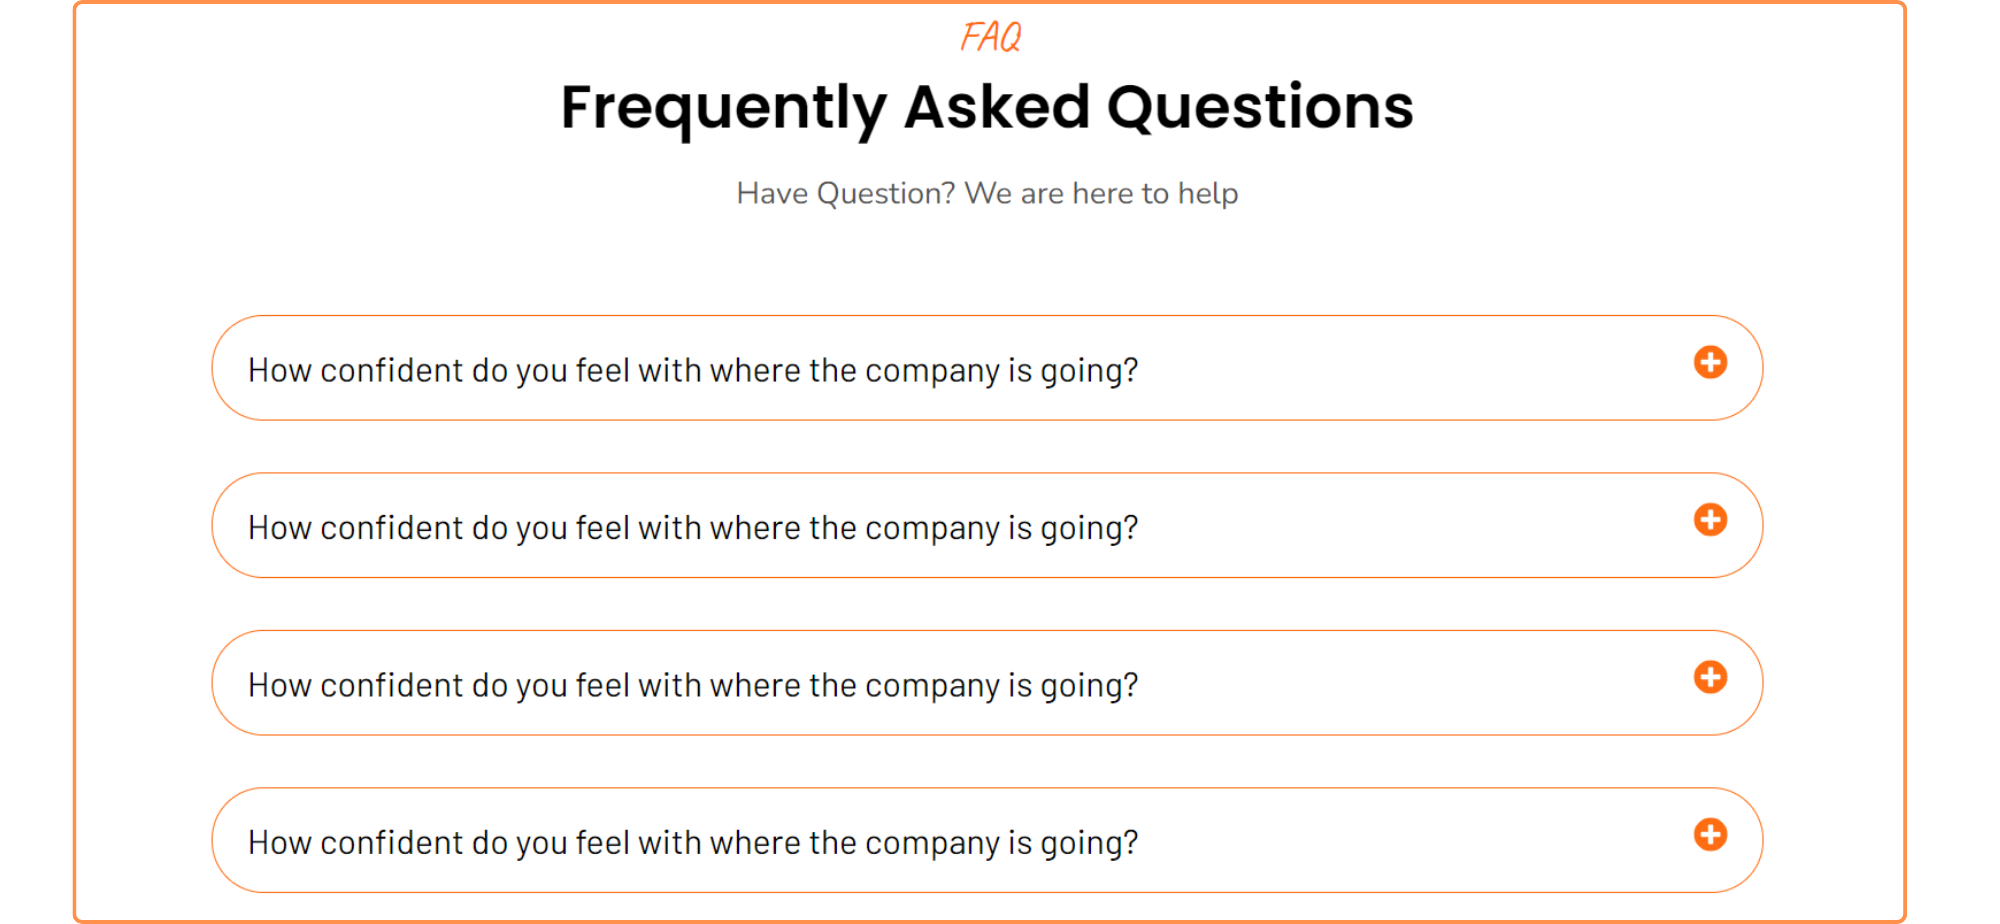Image resolution: width=2000 pixels, height=924 pixels.
Task: Open the fourth FAQ question text
Action: [x=692, y=843]
